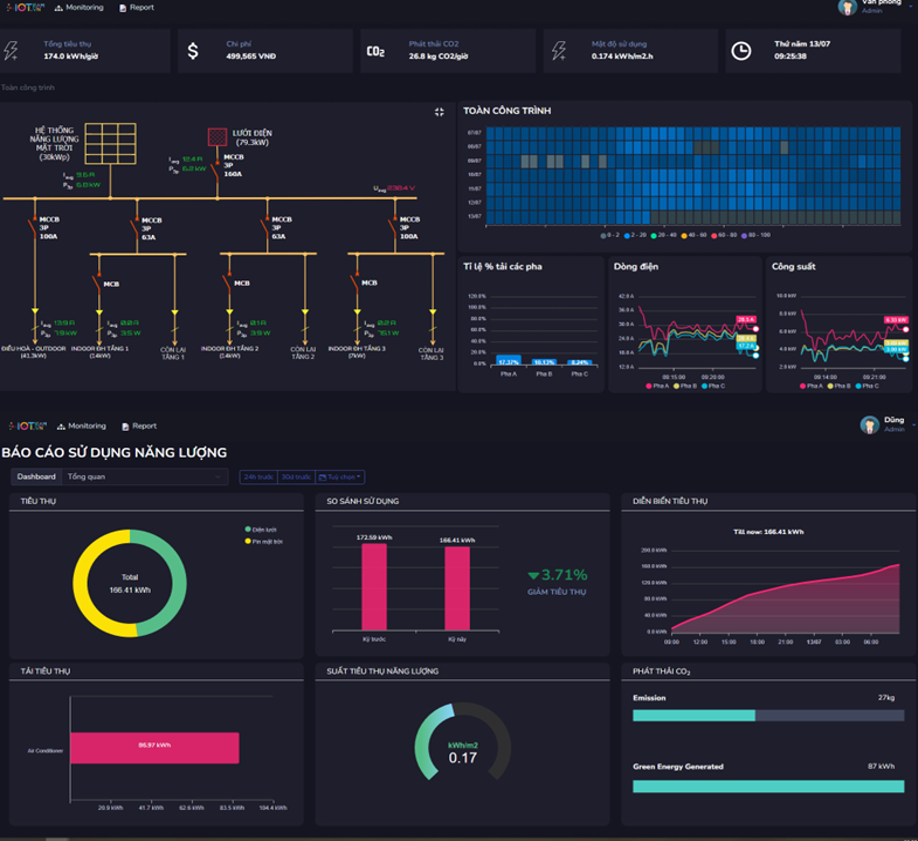Expand the Tuỳ chọn date range dropdown

point(340,477)
